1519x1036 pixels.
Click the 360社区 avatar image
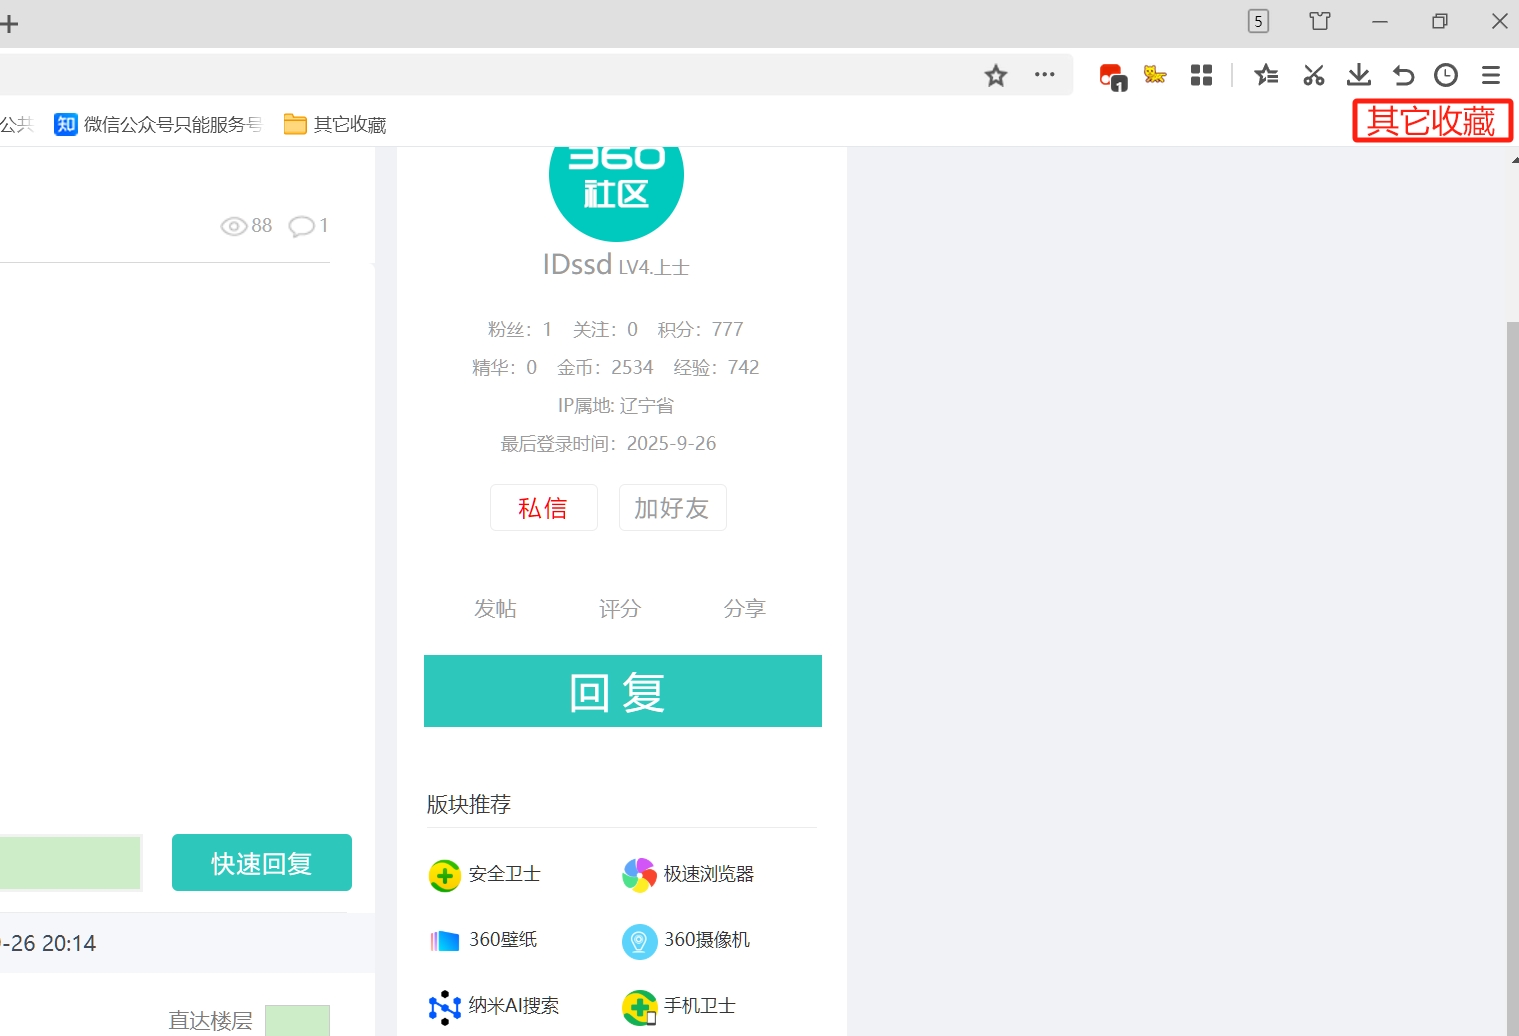(616, 194)
